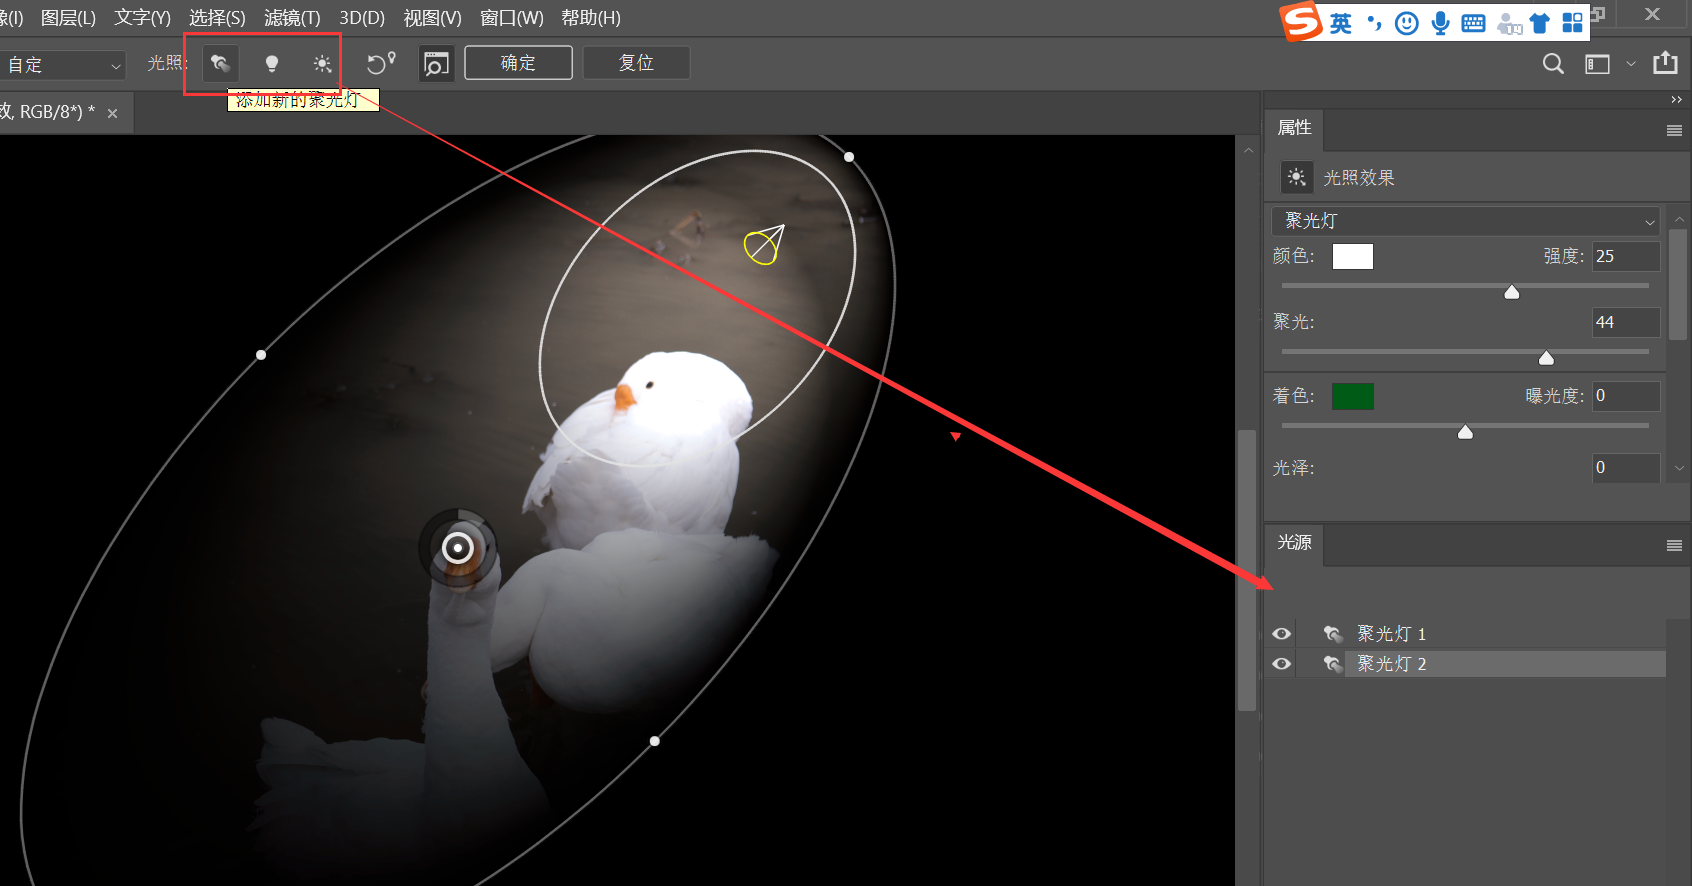Image resolution: width=1692 pixels, height=886 pixels.
Task: Add a new point light
Action: tap(271, 64)
